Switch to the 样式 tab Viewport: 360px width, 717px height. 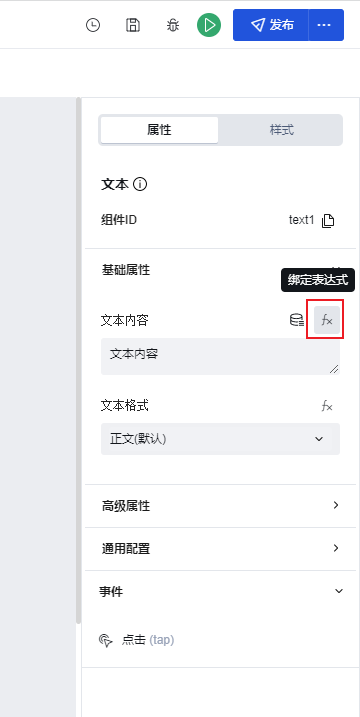[x=281, y=130]
